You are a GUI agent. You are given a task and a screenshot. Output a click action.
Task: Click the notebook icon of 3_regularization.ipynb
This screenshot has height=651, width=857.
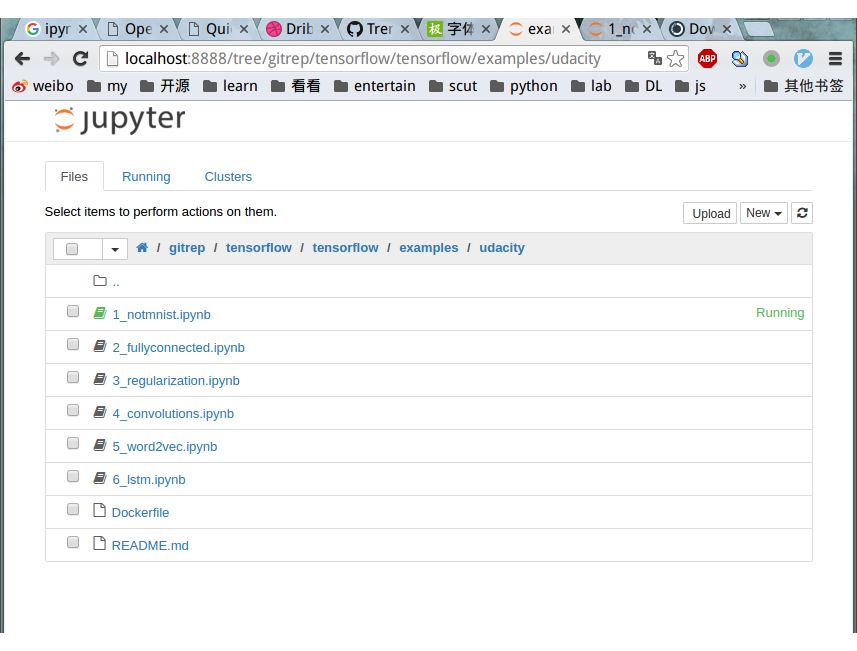coord(99,379)
